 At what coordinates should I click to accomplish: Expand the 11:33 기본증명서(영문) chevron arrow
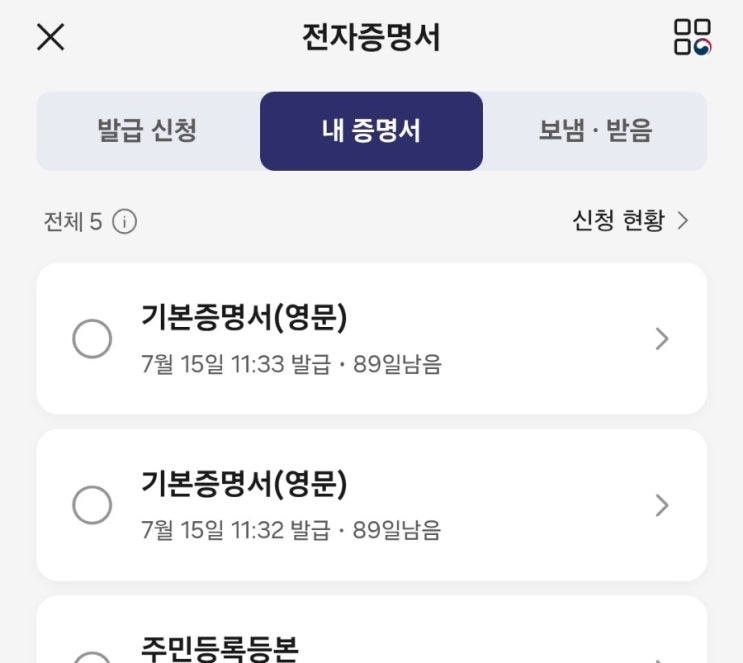pos(661,339)
